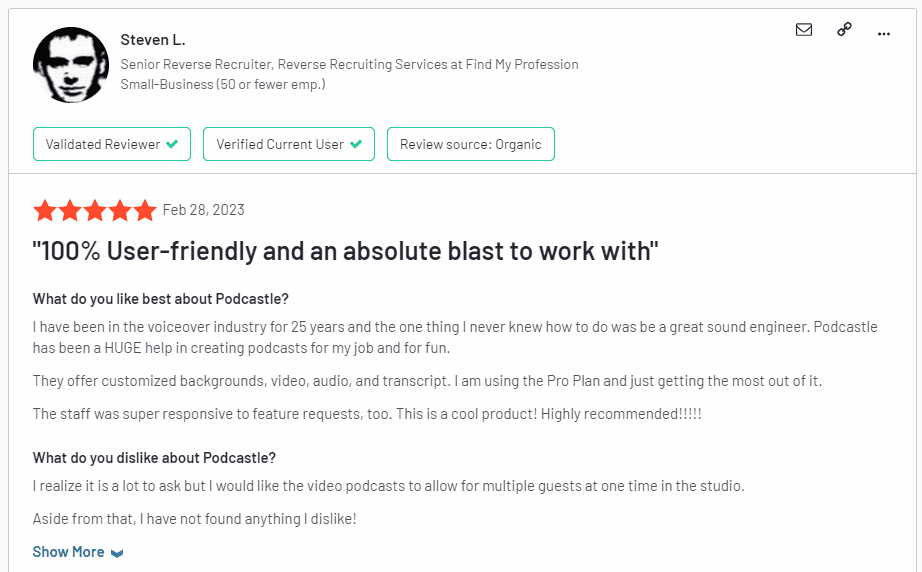
Task: Select the Verified Current User badge
Action: click(289, 144)
